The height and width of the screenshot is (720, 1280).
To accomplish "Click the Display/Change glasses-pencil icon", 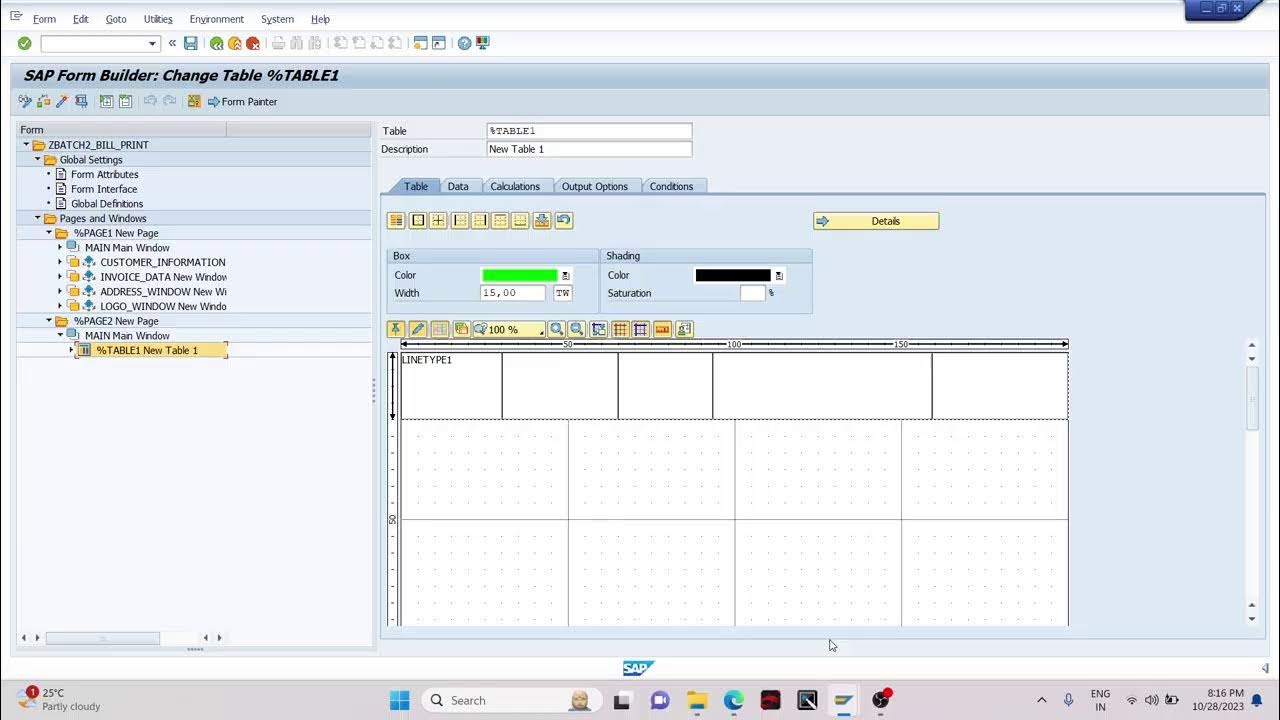I will 25,101.
